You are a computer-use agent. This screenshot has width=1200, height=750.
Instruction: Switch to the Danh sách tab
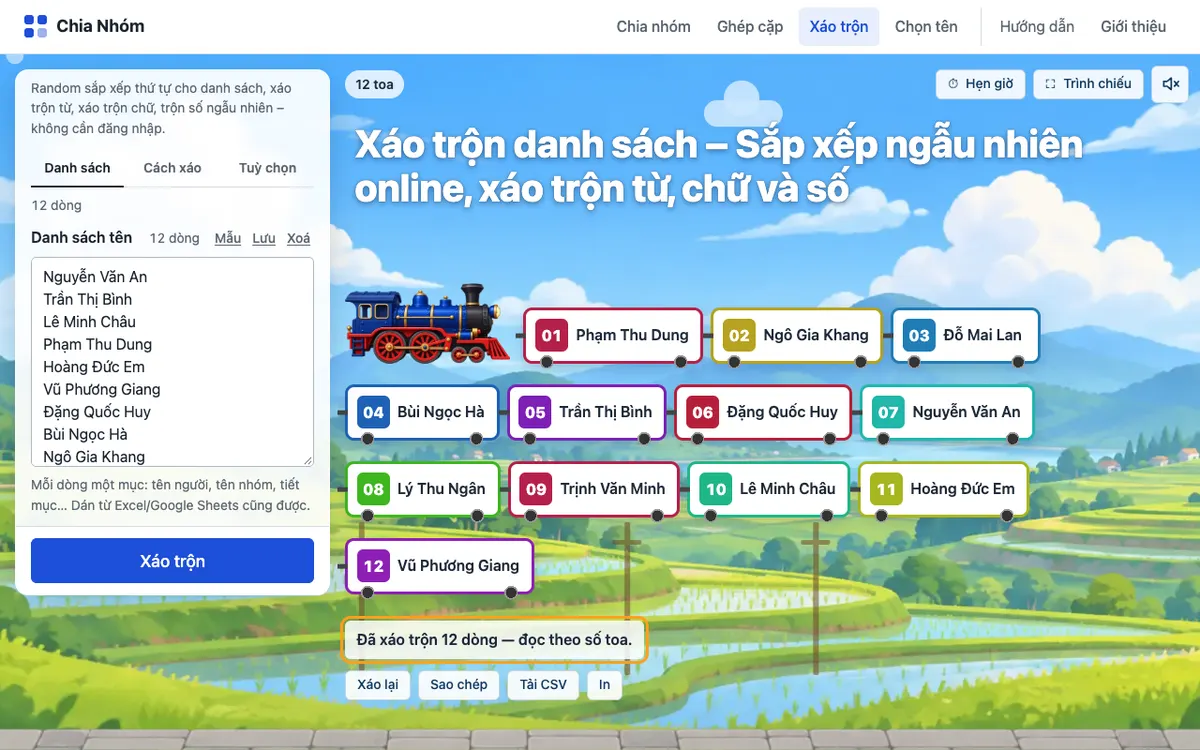[x=78, y=168]
